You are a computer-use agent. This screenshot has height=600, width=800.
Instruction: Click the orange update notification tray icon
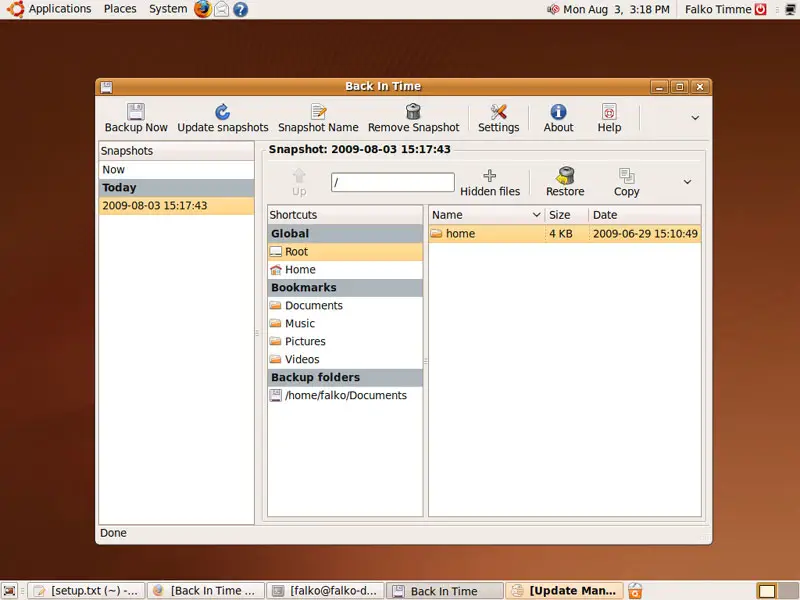(635, 591)
